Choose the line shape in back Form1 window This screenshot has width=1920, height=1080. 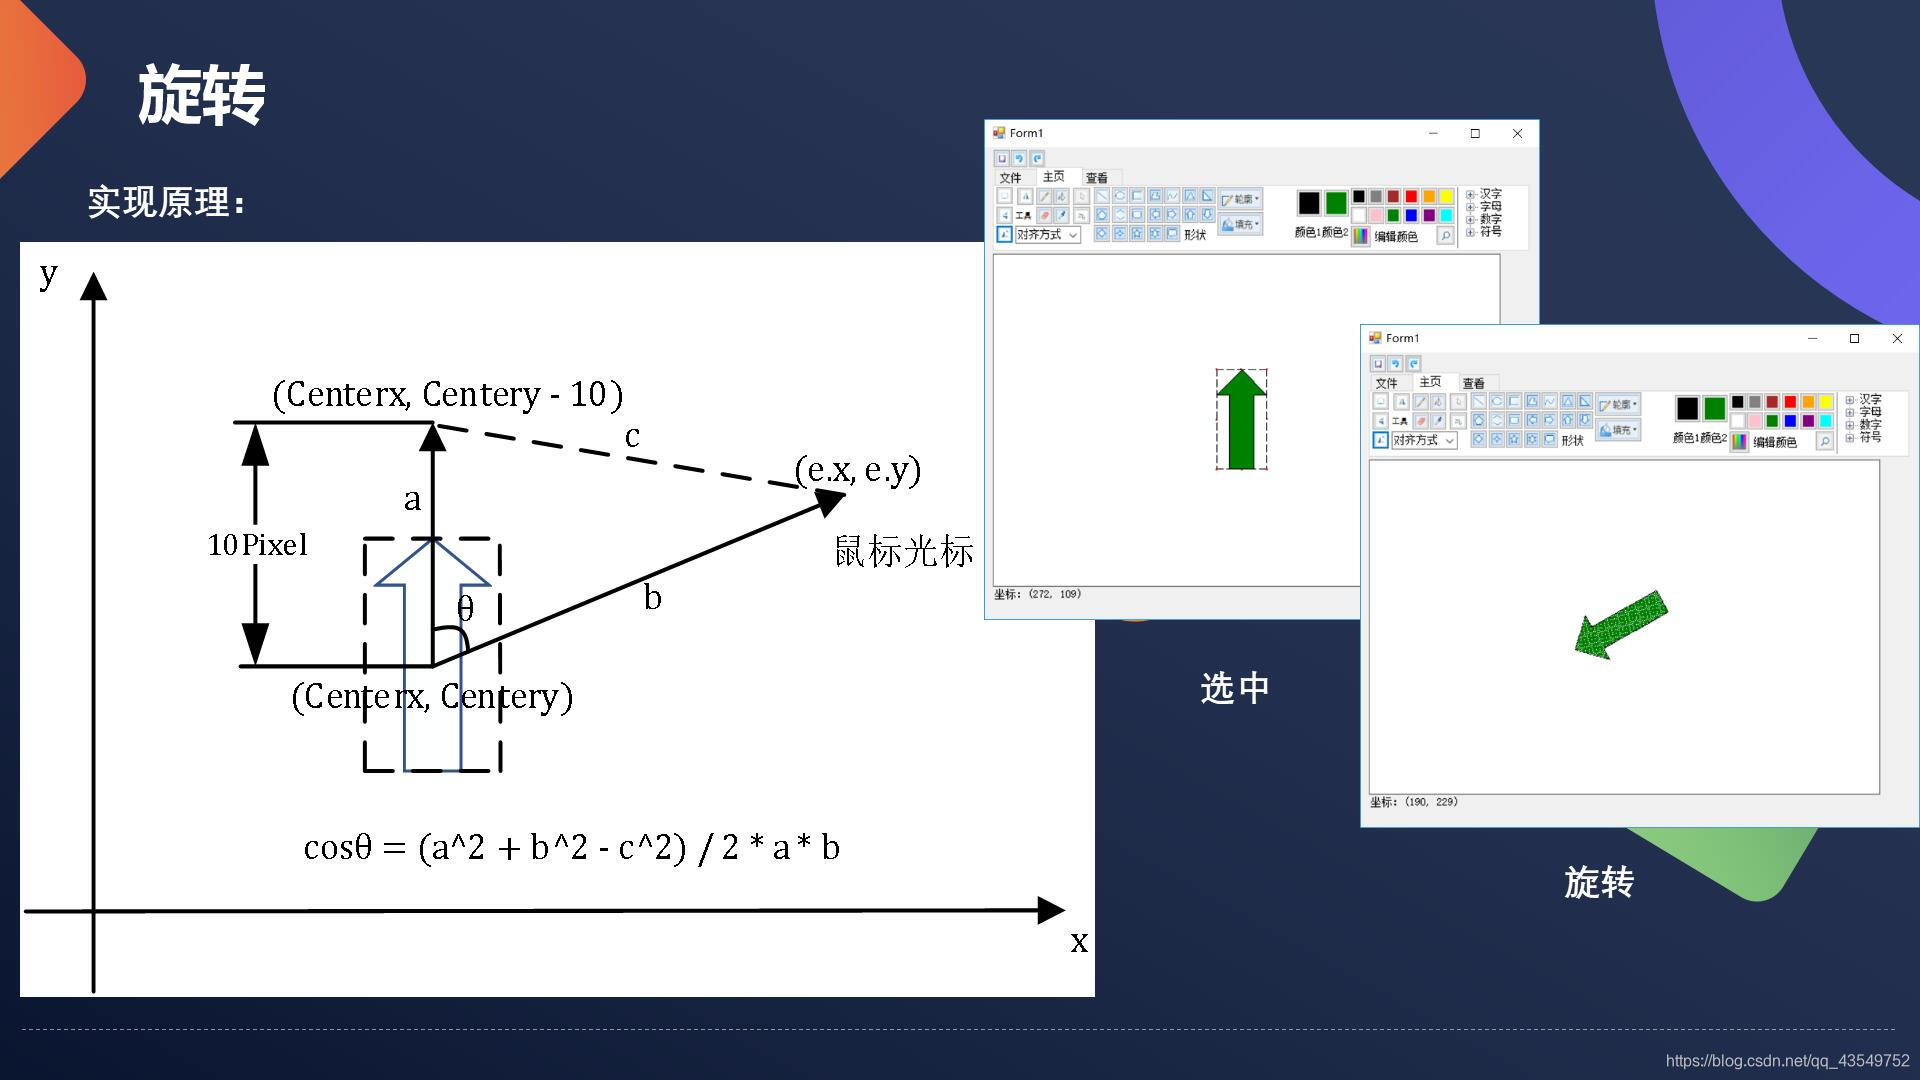pos(1102,197)
